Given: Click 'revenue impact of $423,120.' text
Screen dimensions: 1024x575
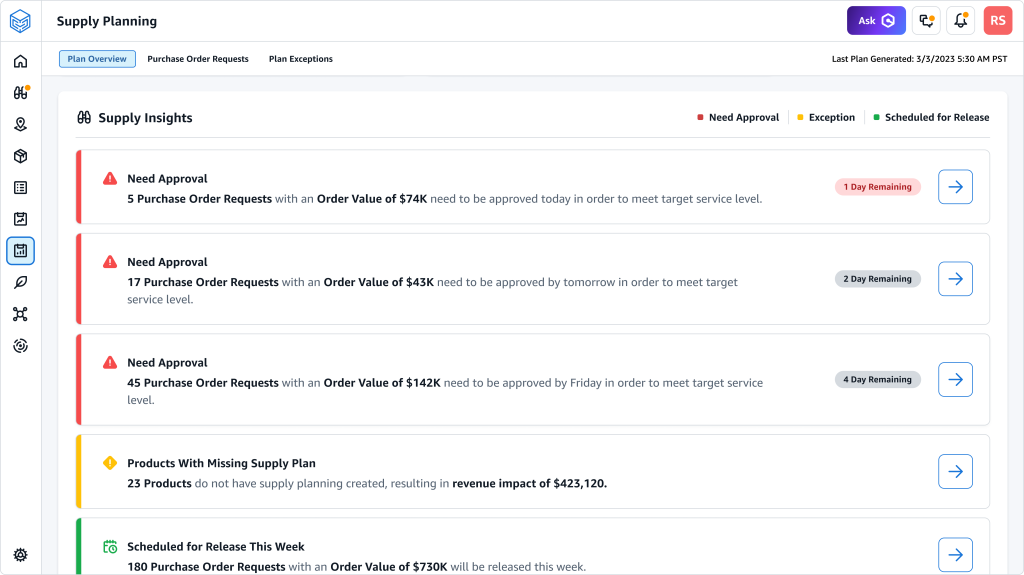Looking at the screenshot, I should 530,484.
